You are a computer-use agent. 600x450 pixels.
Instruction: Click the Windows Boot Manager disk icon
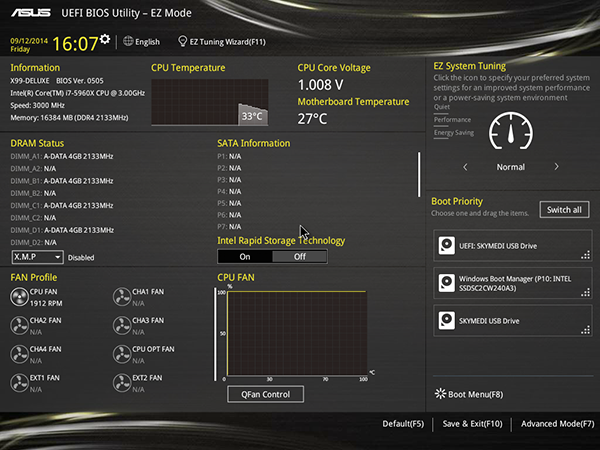(x=447, y=283)
